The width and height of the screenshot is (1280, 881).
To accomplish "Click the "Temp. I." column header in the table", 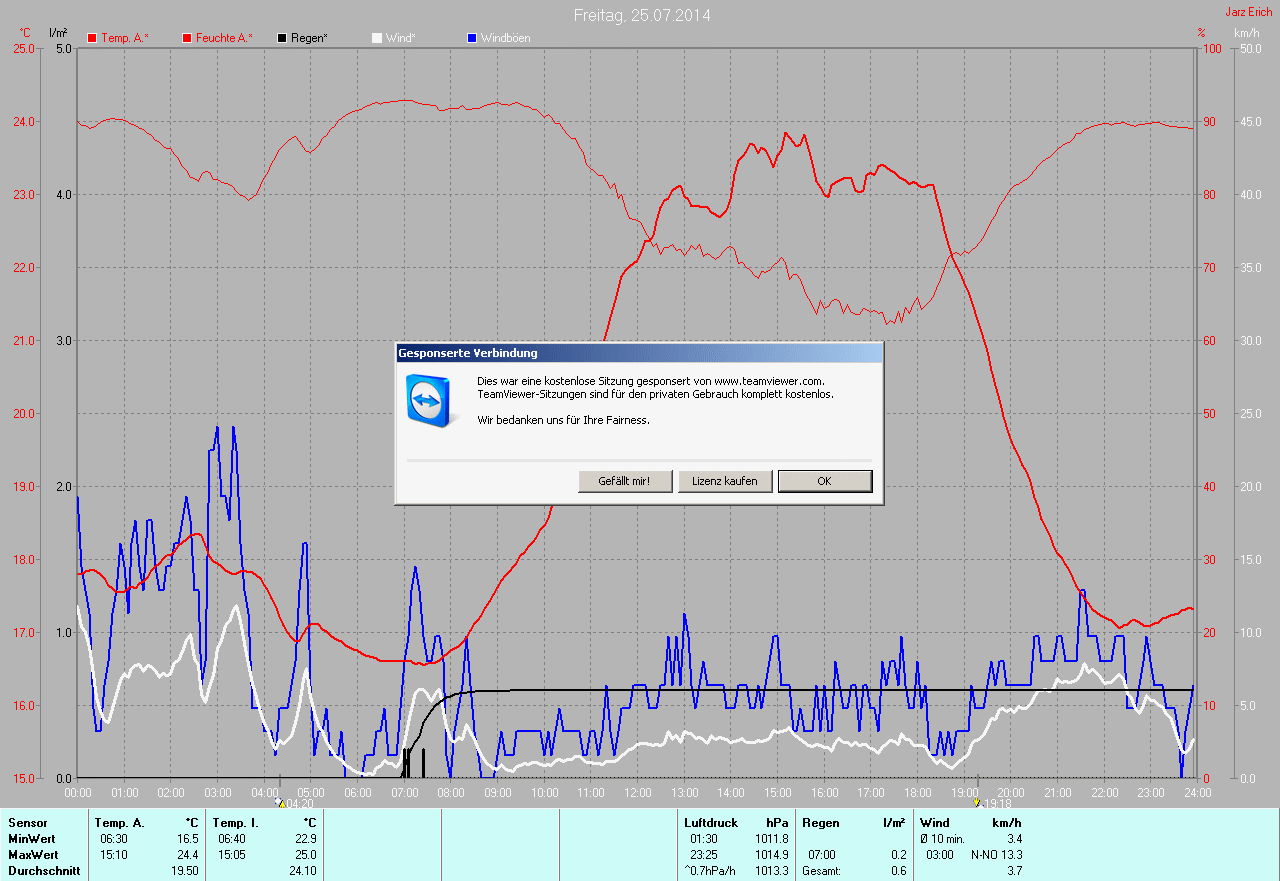I will click(235, 823).
